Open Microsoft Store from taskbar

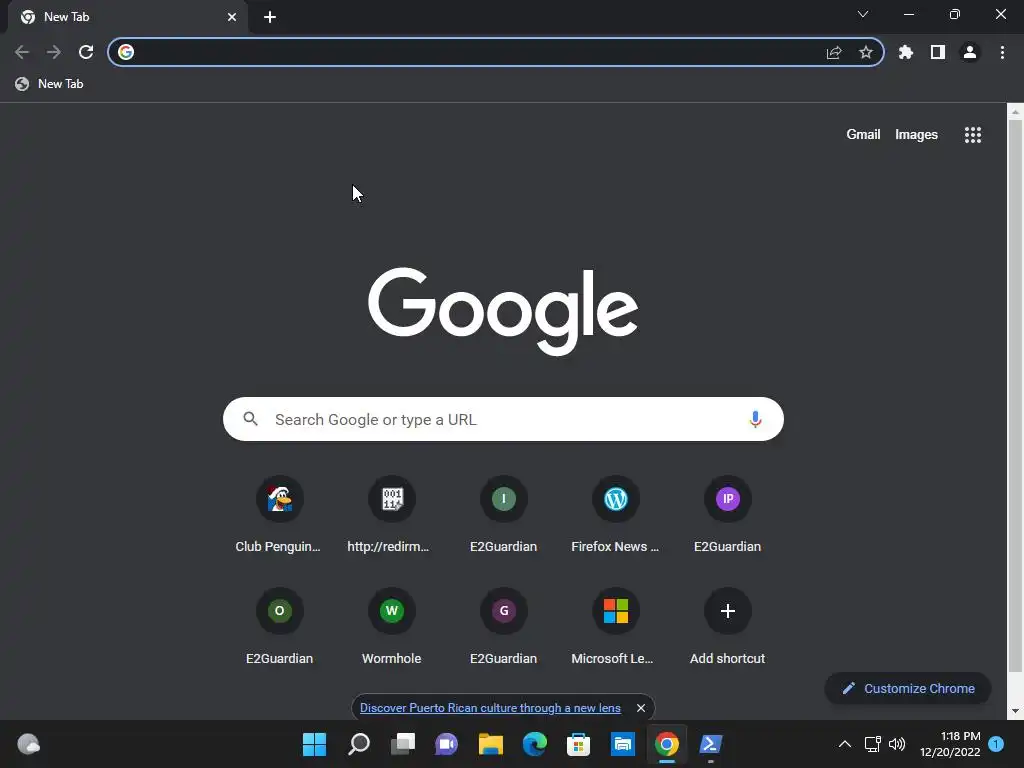578,744
